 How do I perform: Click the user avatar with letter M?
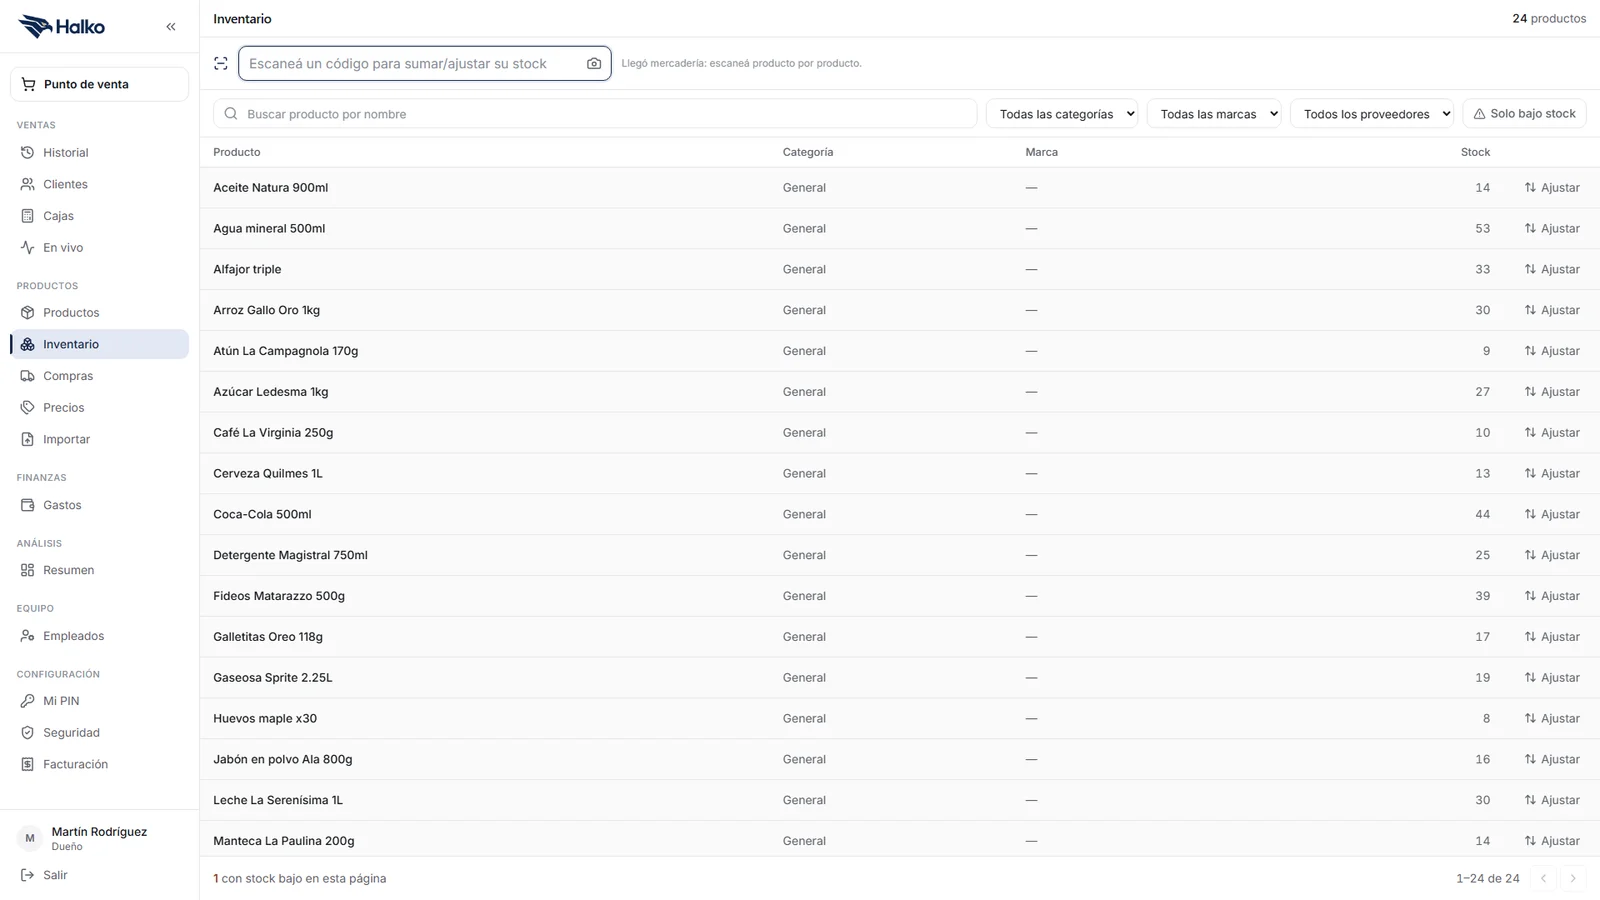pyautogui.click(x=30, y=838)
